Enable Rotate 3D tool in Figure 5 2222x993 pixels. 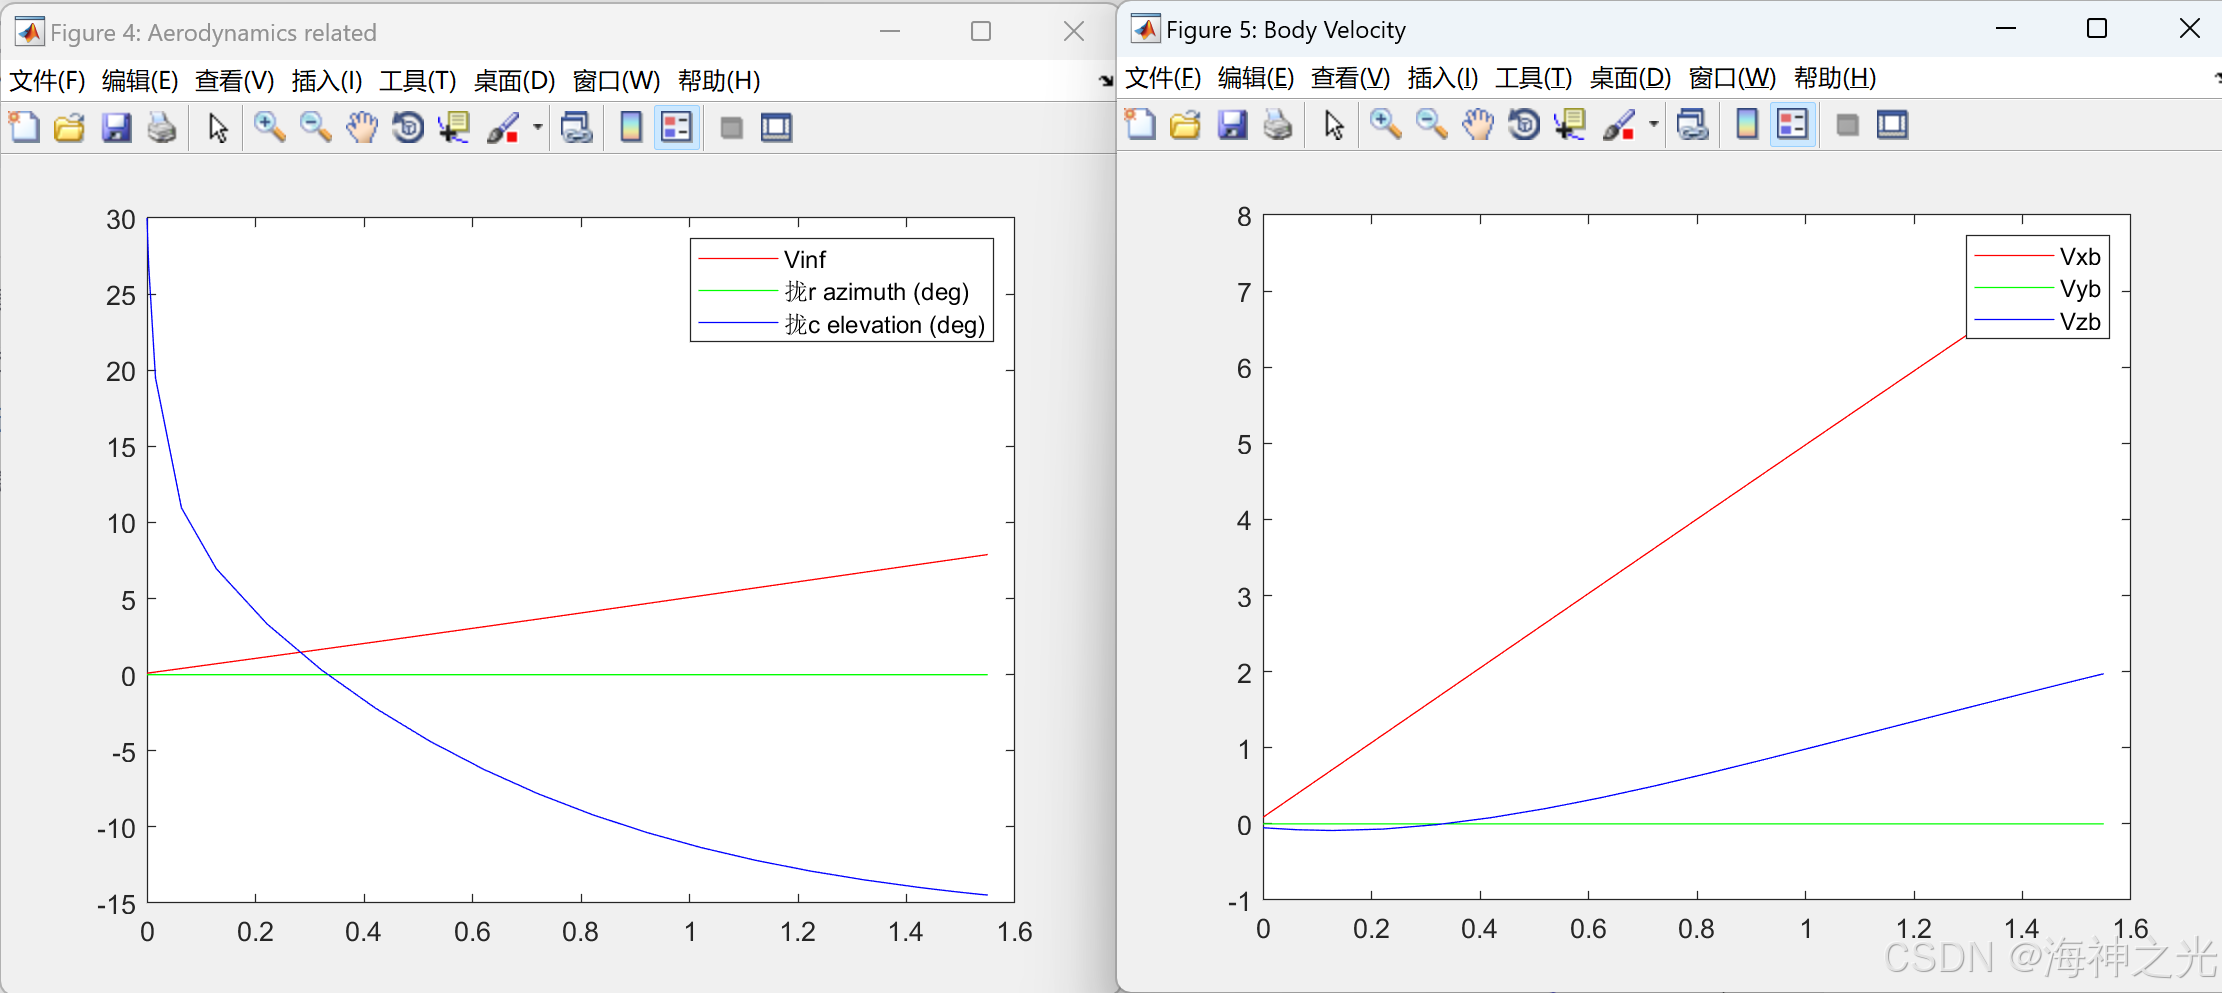pyautogui.click(x=1524, y=124)
